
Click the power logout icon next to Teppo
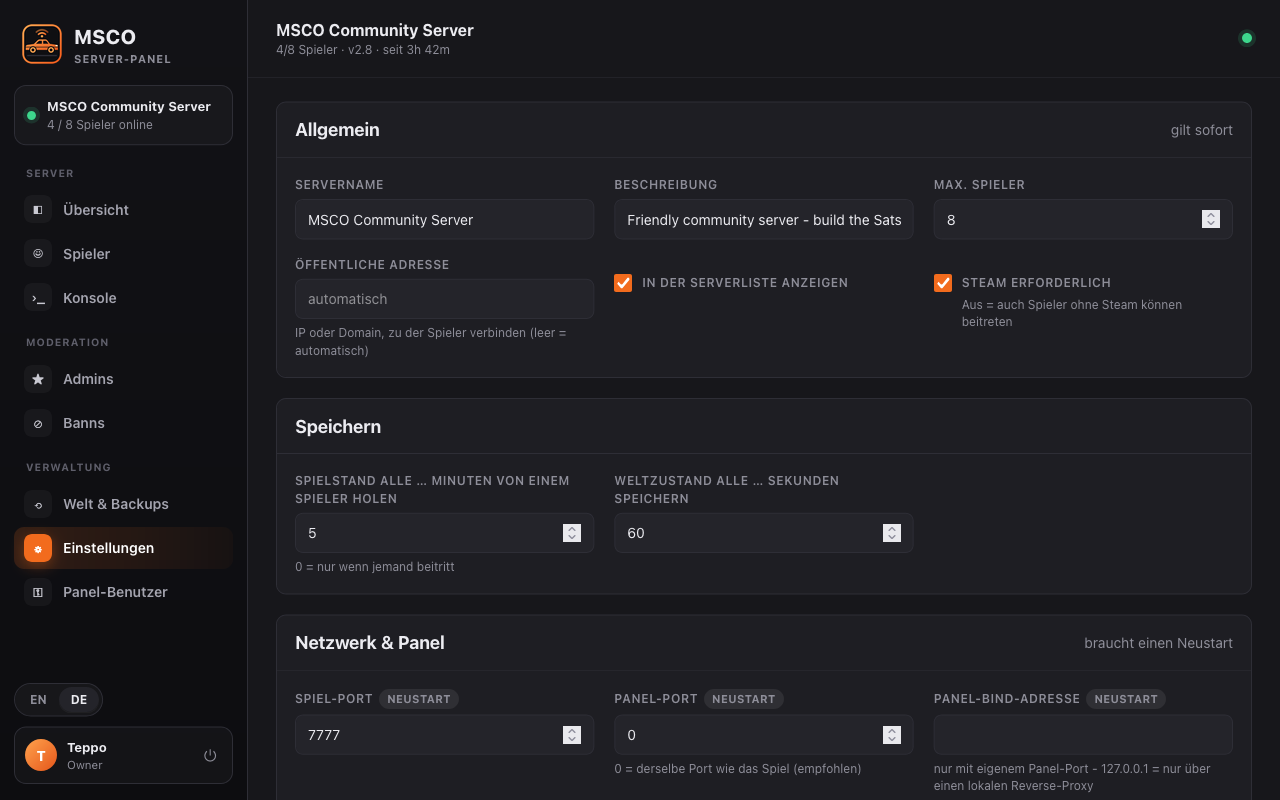click(210, 755)
